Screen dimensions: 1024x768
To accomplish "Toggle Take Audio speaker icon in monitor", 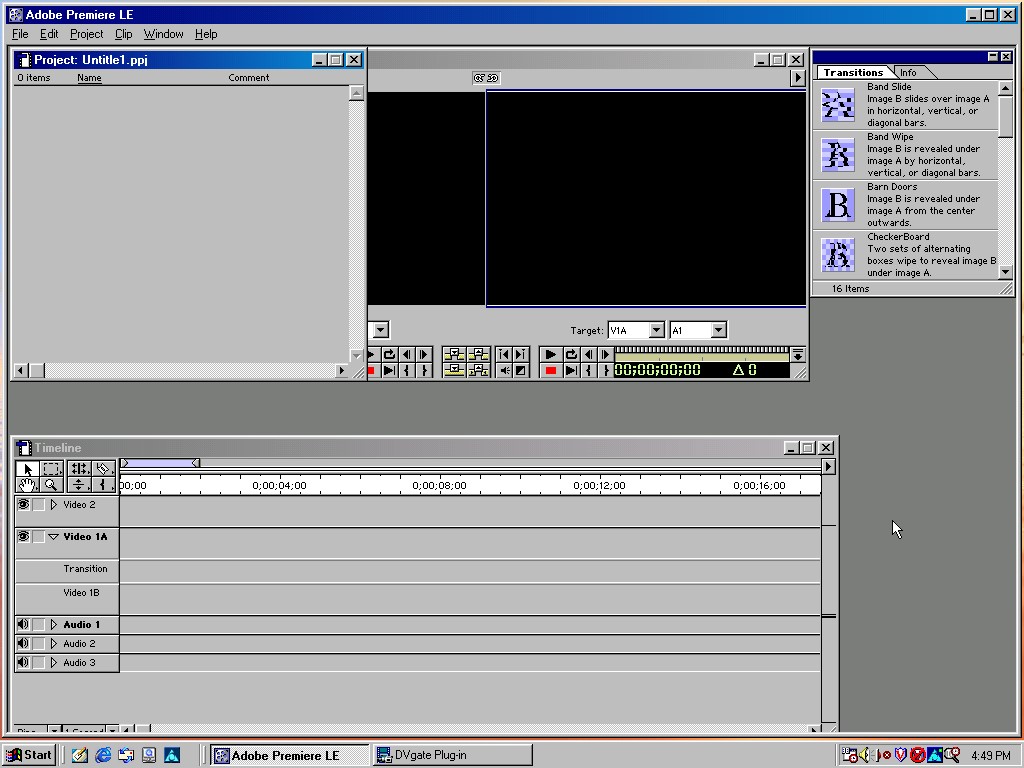I will click(x=504, y=370).
